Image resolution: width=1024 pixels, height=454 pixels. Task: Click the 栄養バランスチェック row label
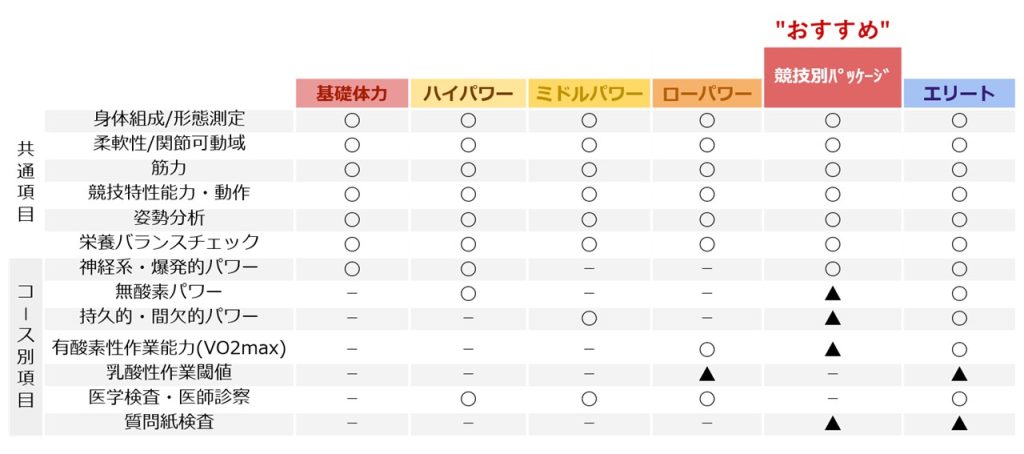point(168,242)
